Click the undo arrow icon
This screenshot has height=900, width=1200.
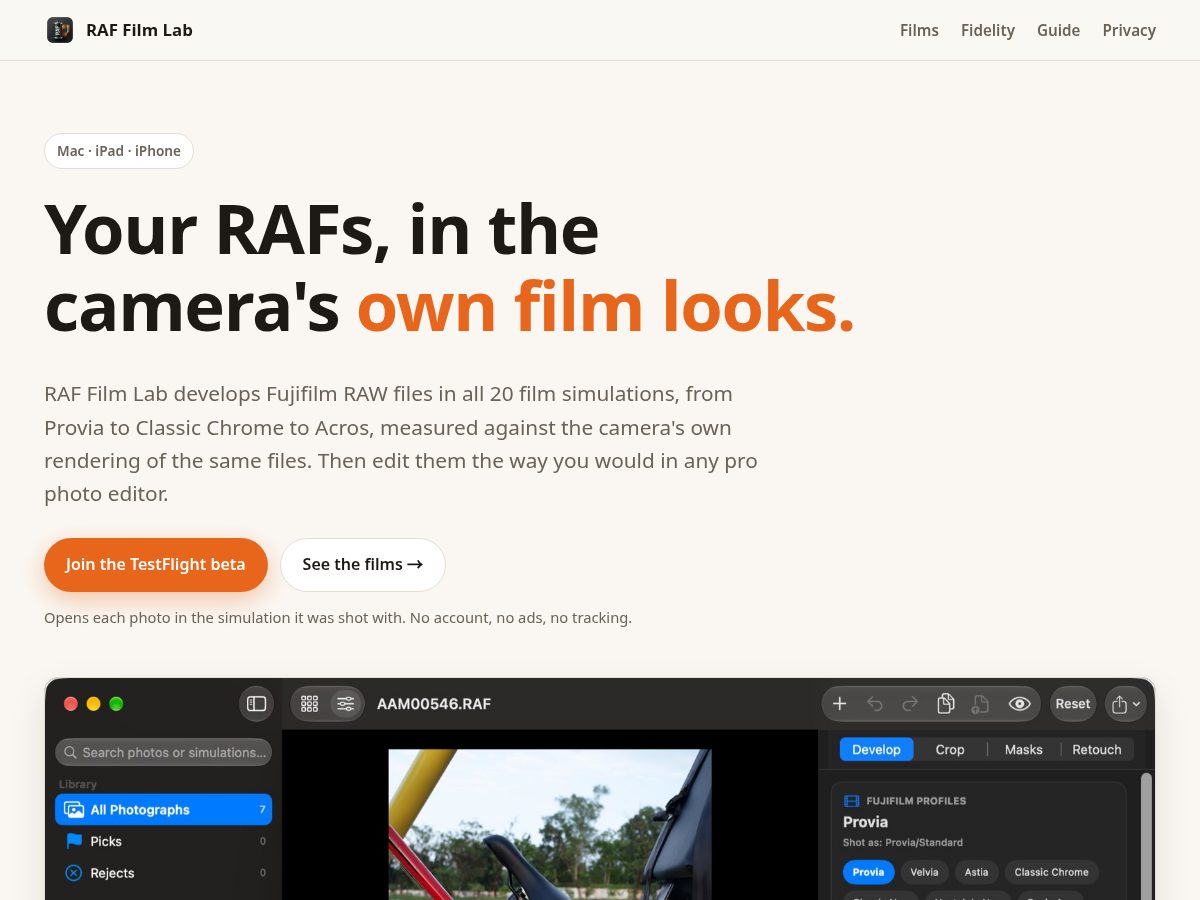coord(875,704)
